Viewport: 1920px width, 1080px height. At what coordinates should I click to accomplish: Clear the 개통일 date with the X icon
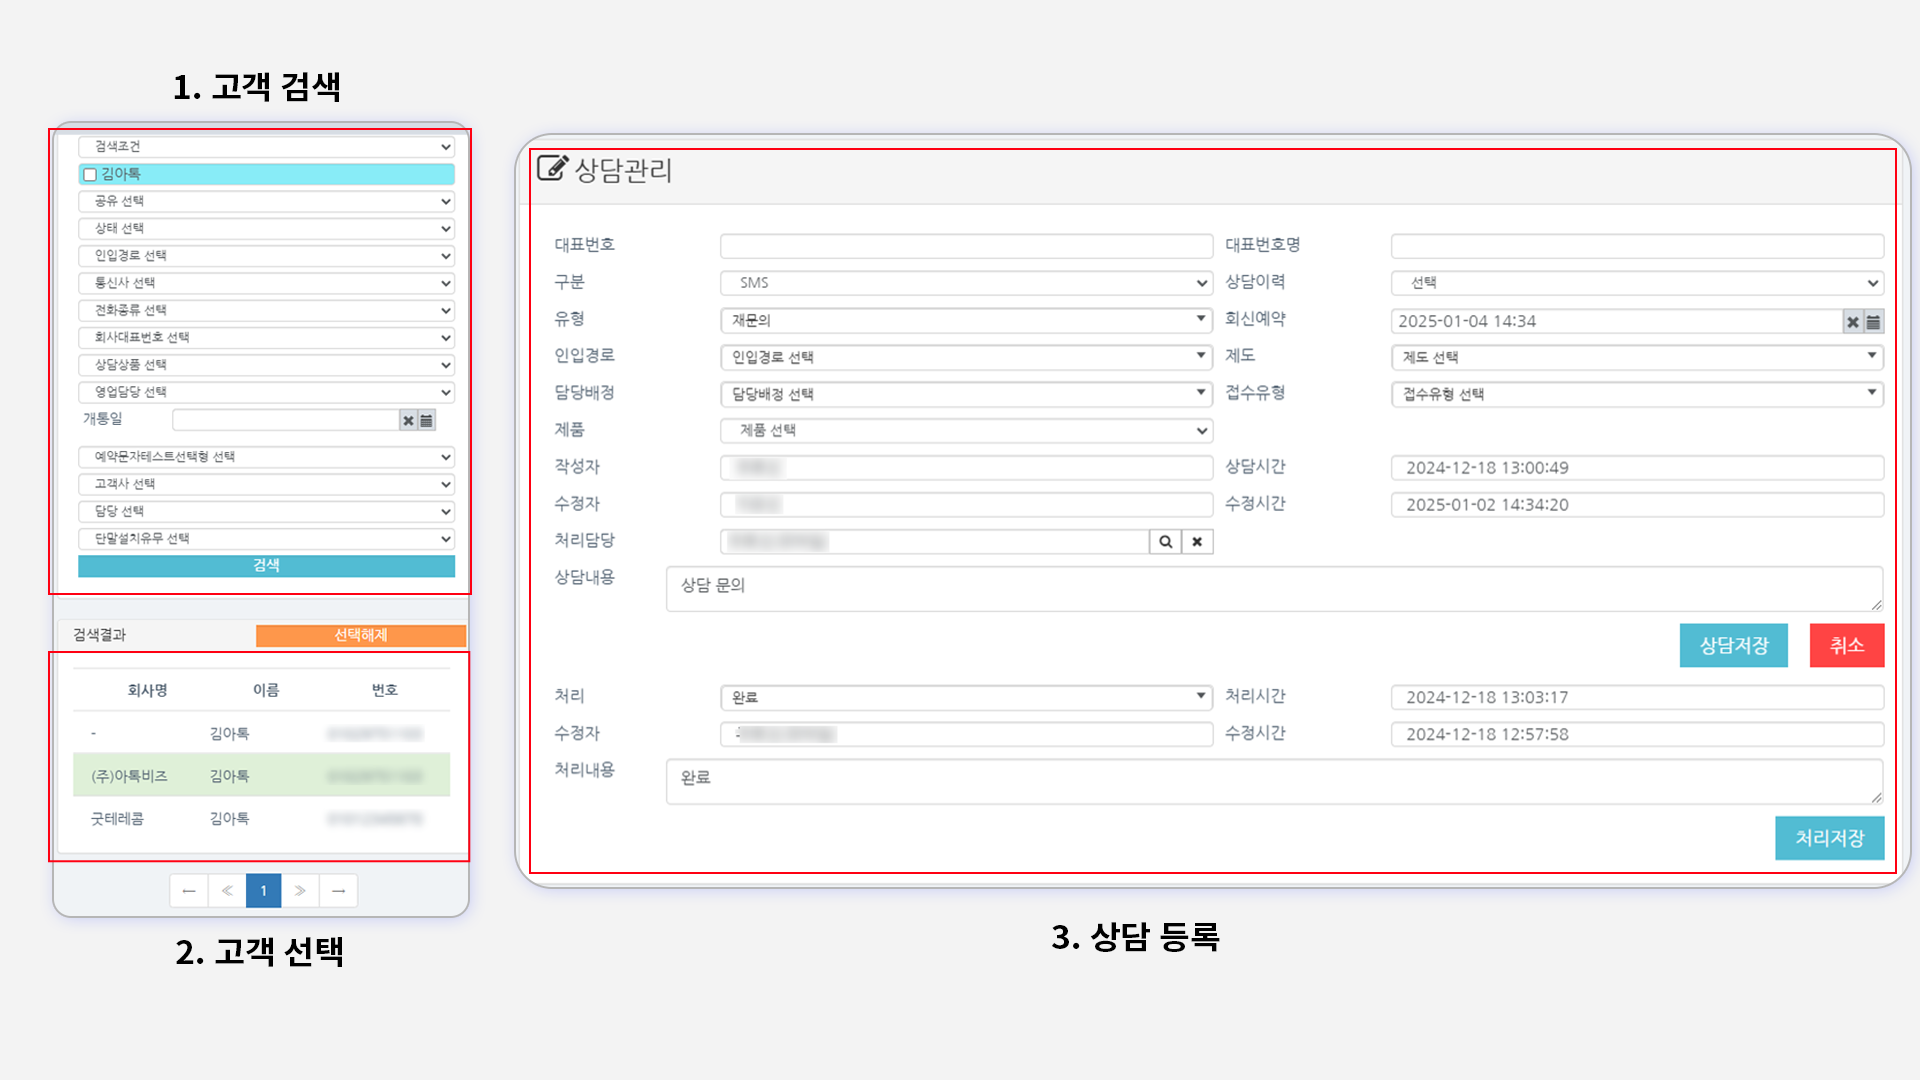tap(408, 421)
